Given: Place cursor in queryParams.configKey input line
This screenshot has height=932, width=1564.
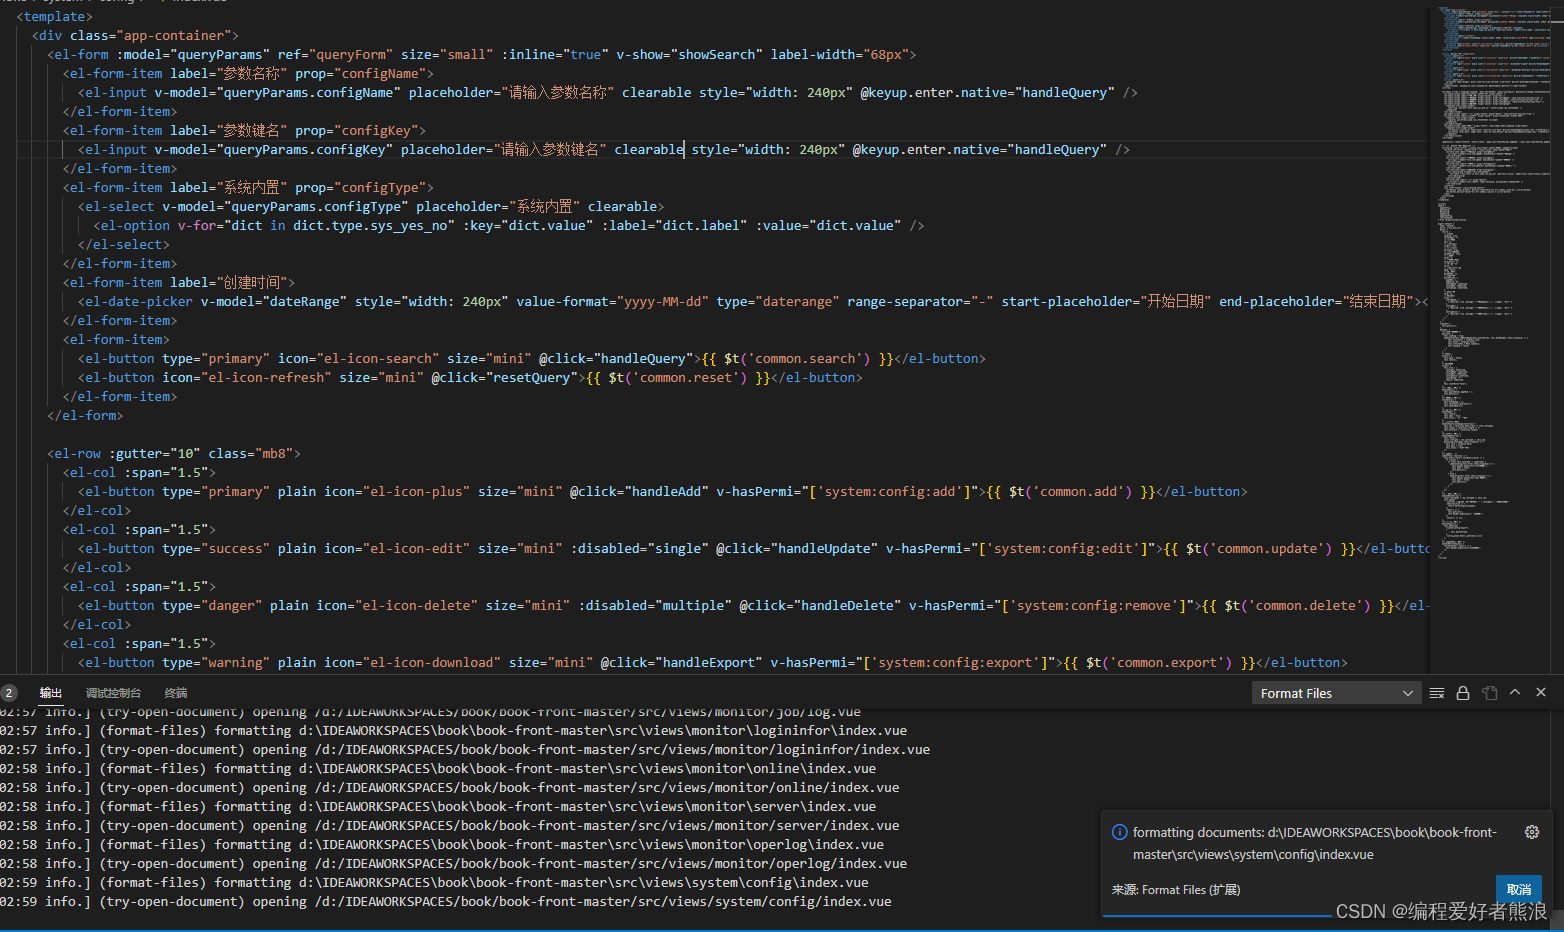Looking at the screenshot, I should point(604,149).
